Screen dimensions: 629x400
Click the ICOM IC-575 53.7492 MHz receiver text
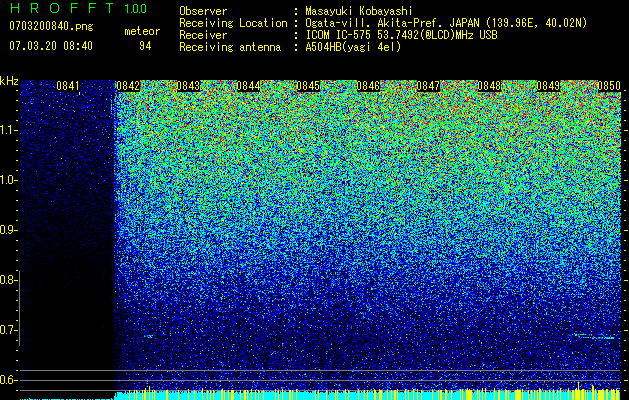click(402, 35)
